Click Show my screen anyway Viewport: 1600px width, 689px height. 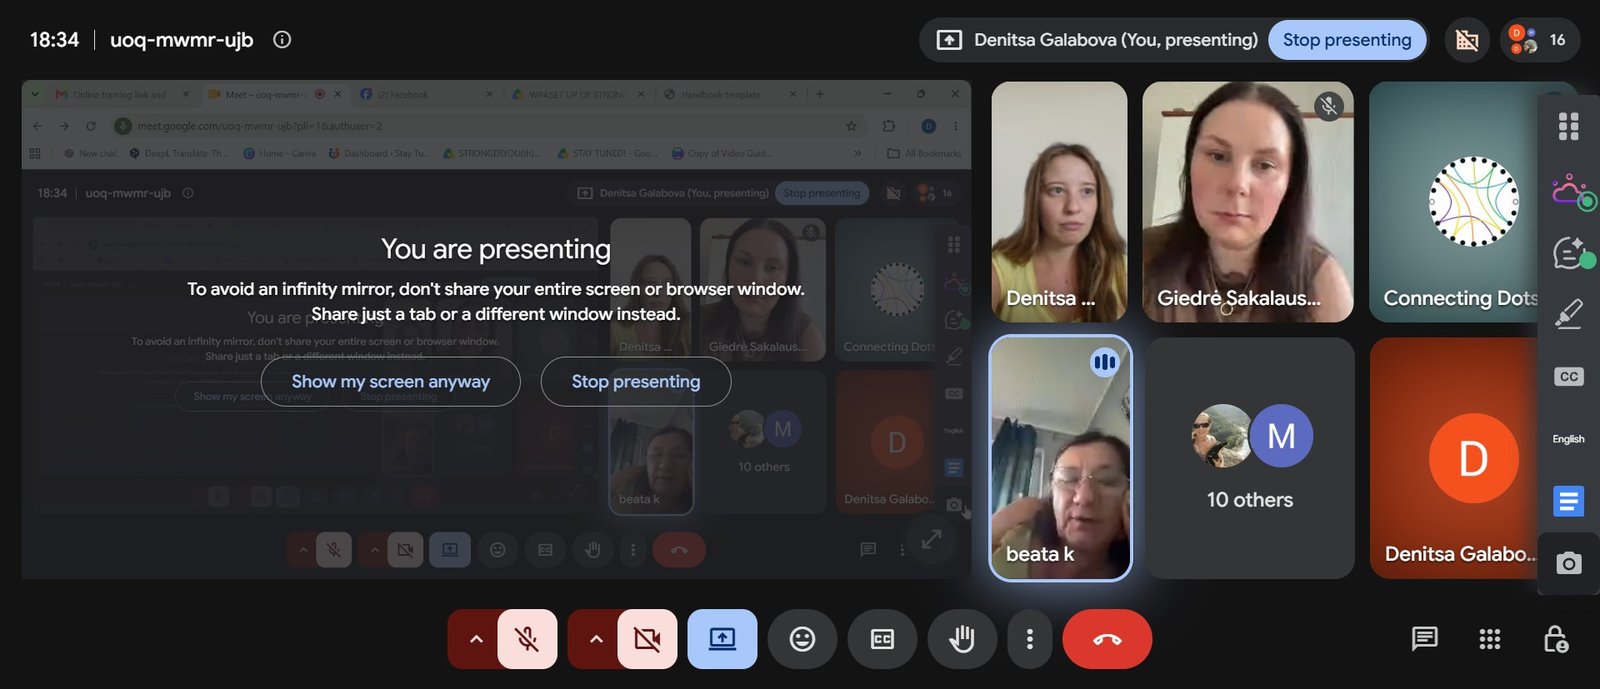391,381
